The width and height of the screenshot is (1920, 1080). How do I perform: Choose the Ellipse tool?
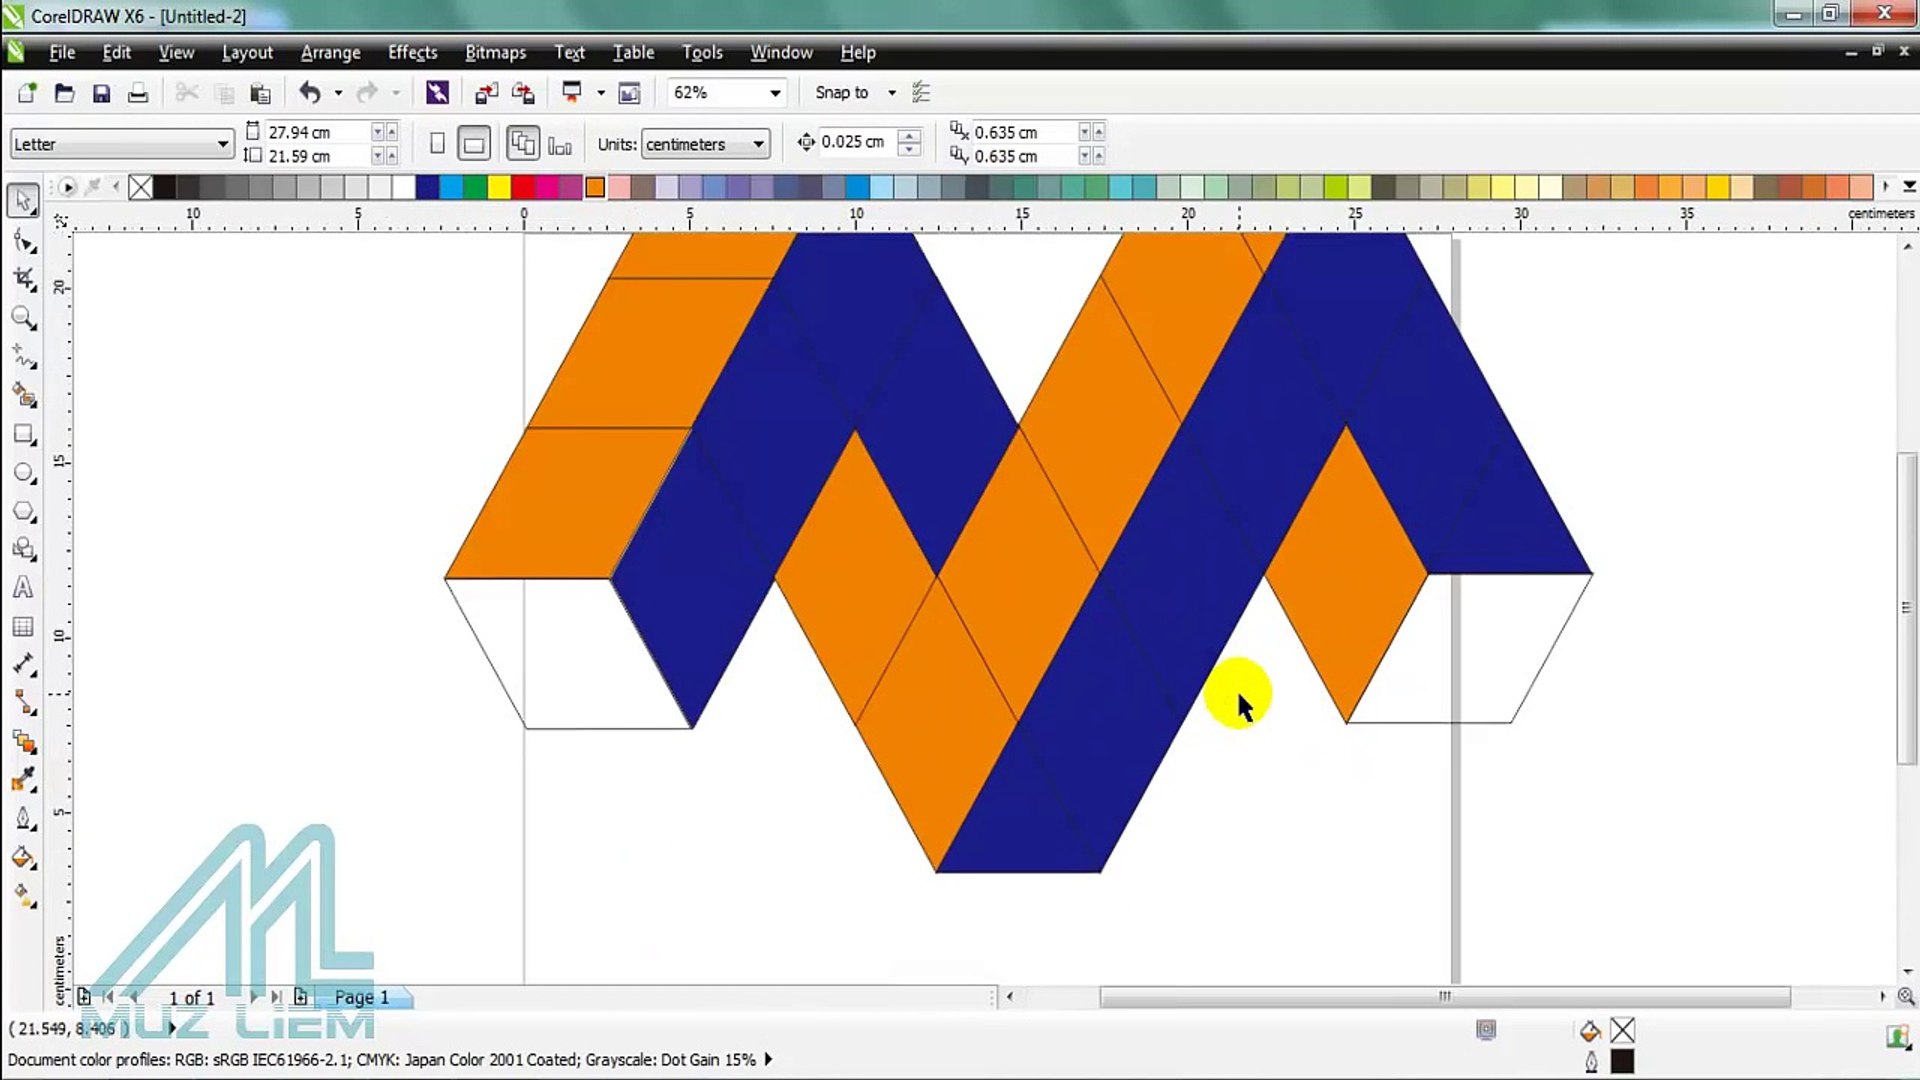tap(23, 473)
